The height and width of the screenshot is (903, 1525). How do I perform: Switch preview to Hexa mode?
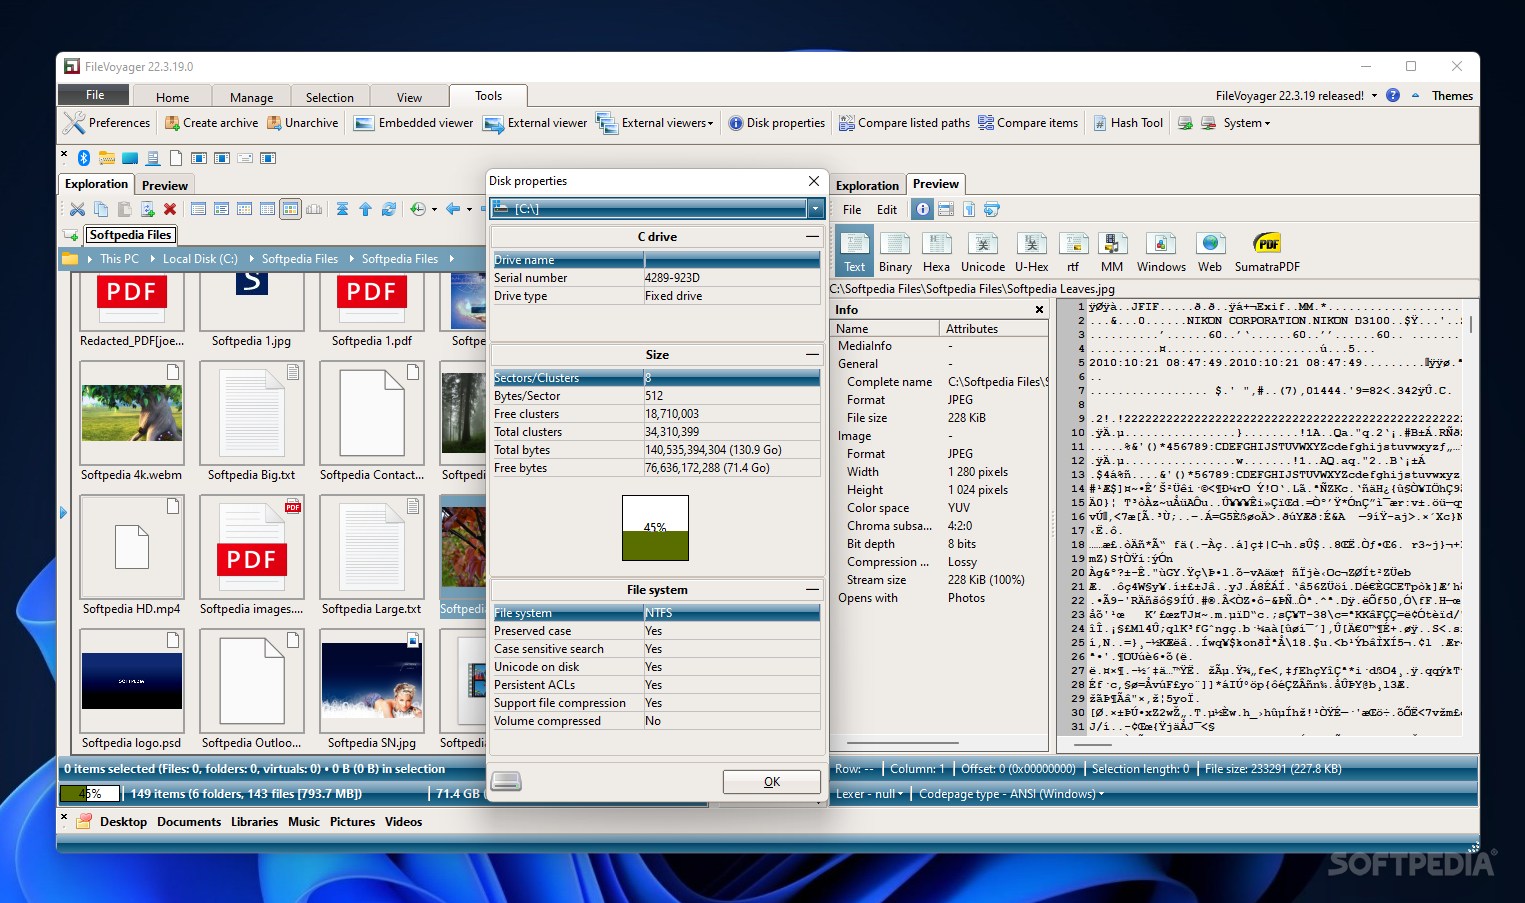(x=936, y=253)
